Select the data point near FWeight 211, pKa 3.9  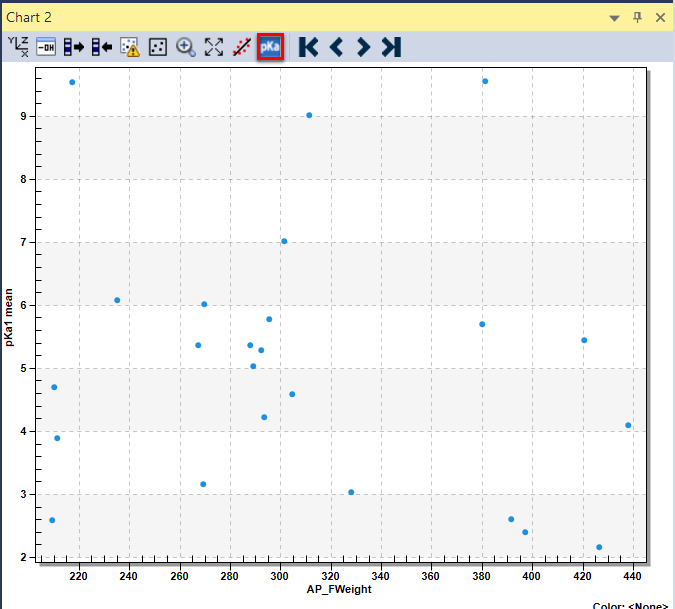[x=57, y=438]
